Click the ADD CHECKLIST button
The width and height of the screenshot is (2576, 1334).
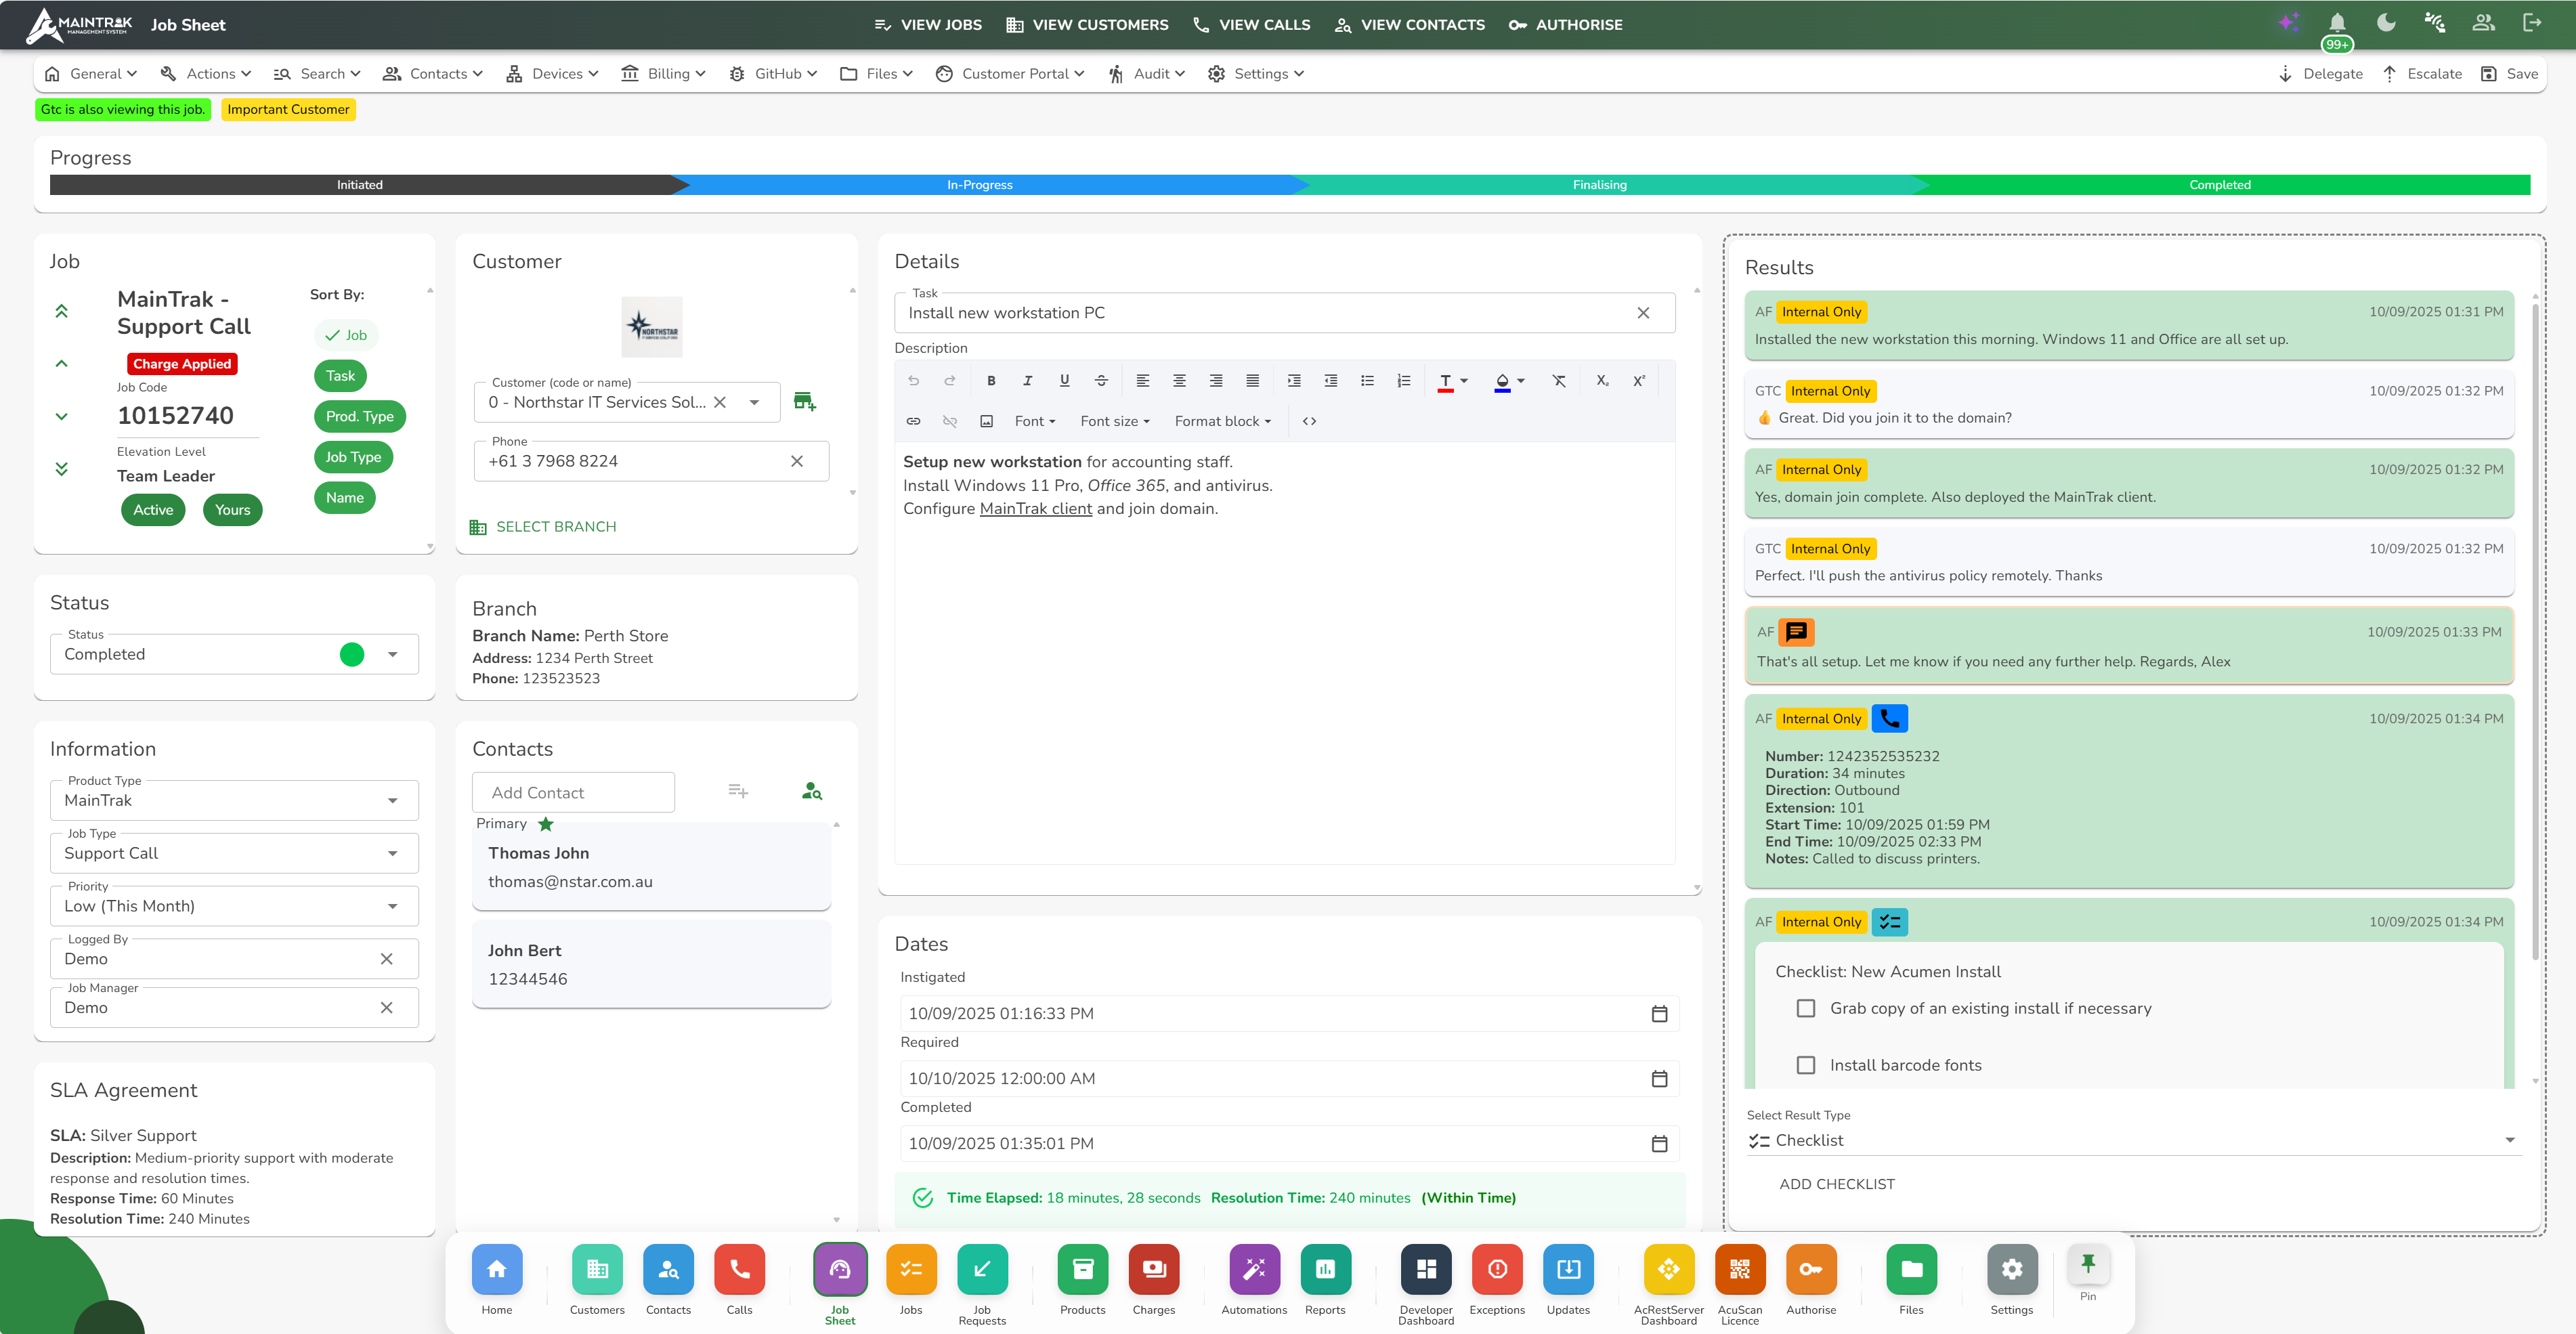point(1836,1184)
